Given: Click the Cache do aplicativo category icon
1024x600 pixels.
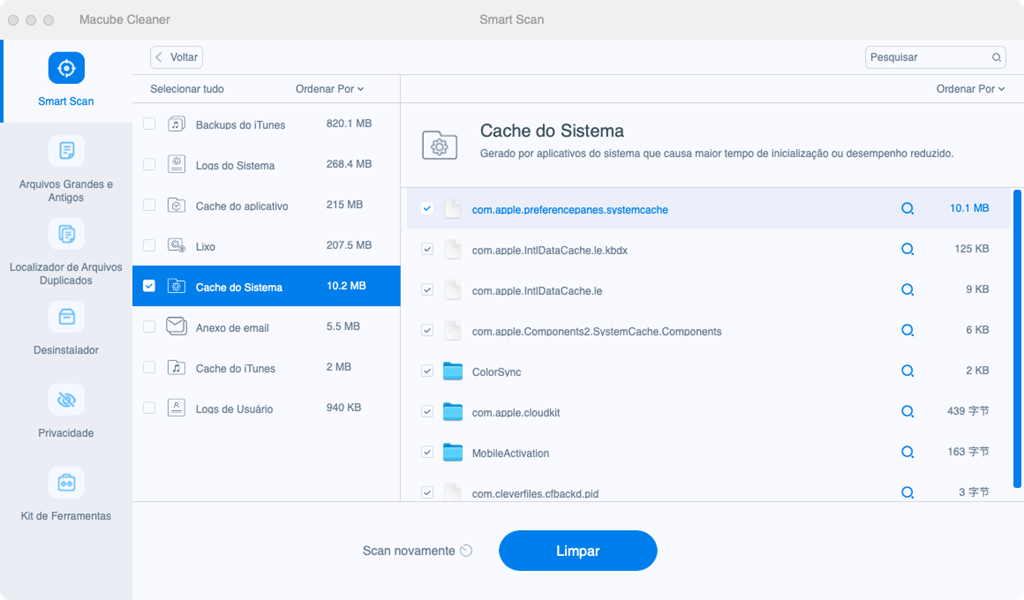Looking at the screenshot, I should pos(176,205).
